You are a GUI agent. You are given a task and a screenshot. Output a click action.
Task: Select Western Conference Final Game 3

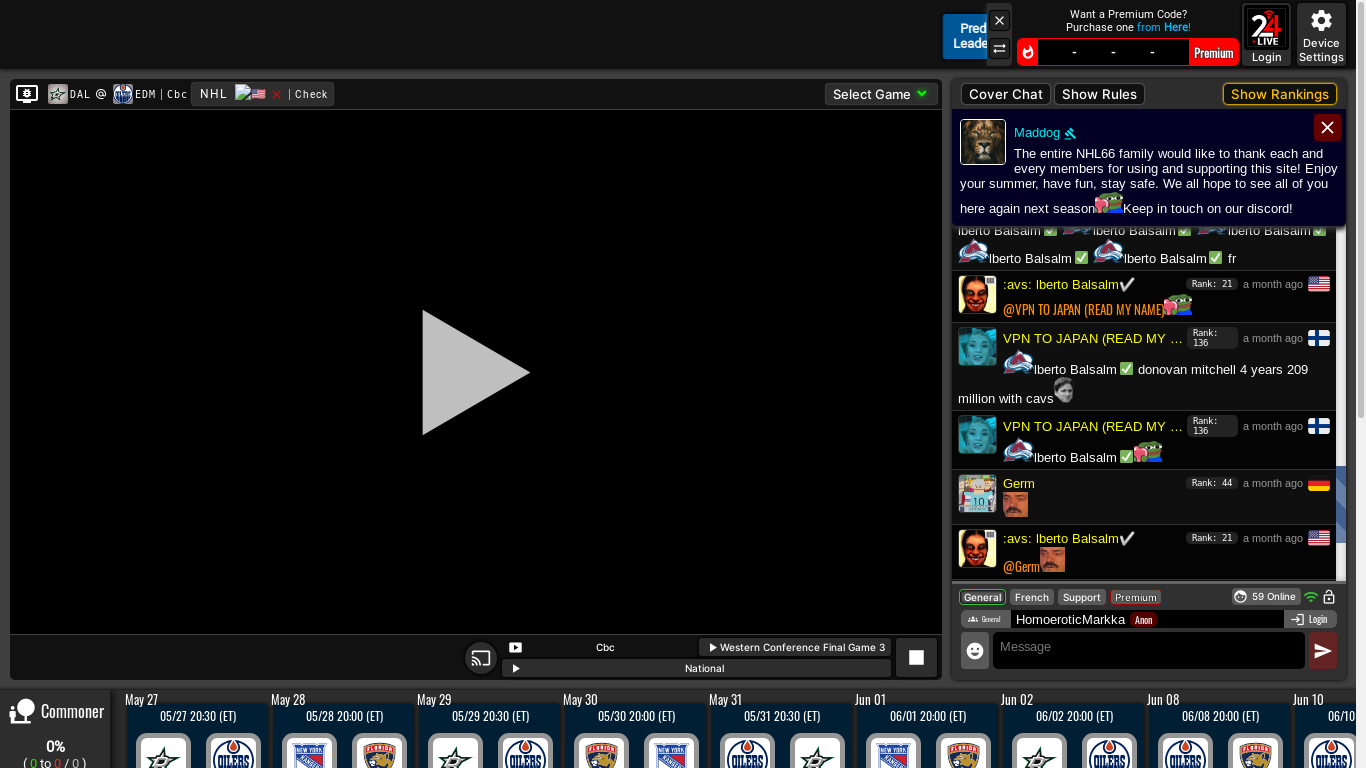[x=795, y=647]
